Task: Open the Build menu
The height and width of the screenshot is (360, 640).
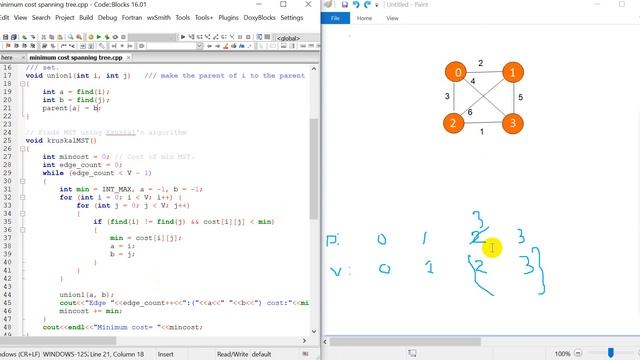Action: pyautogui.click(x=86, y=18)
